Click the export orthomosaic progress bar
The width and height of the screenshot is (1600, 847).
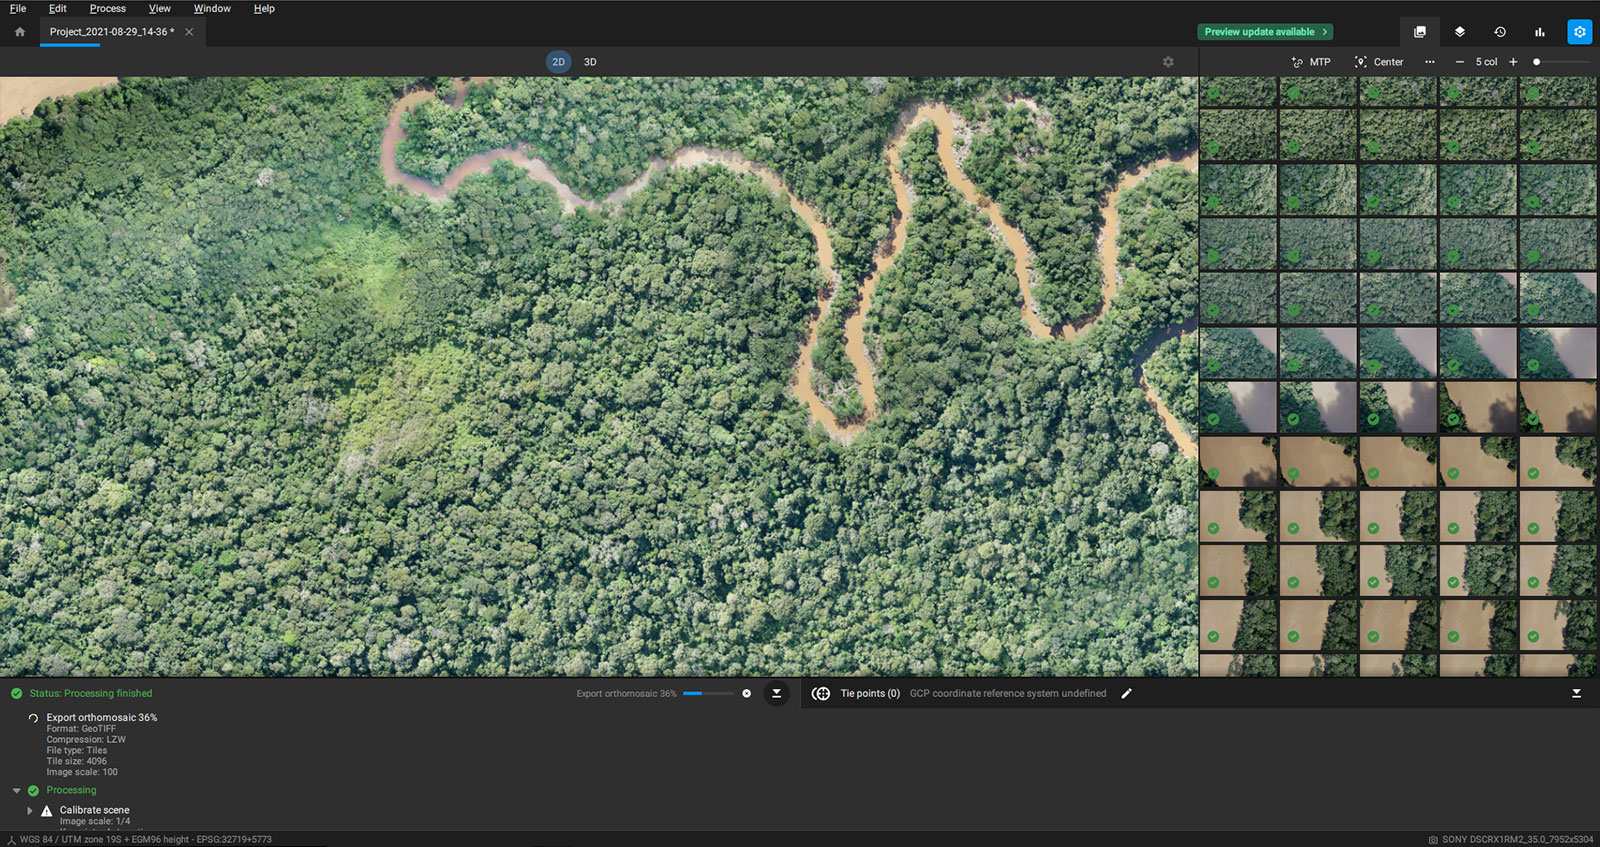point(708,693)
